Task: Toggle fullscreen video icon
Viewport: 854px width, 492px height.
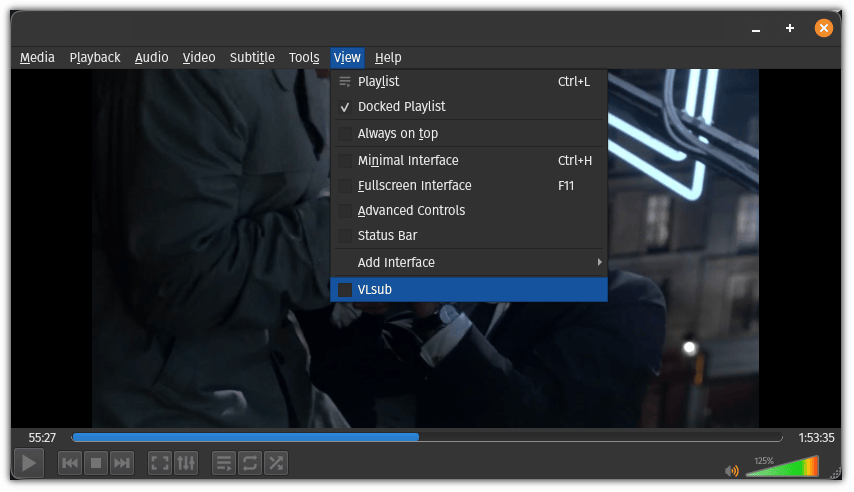Action: (x=160, y=463)
